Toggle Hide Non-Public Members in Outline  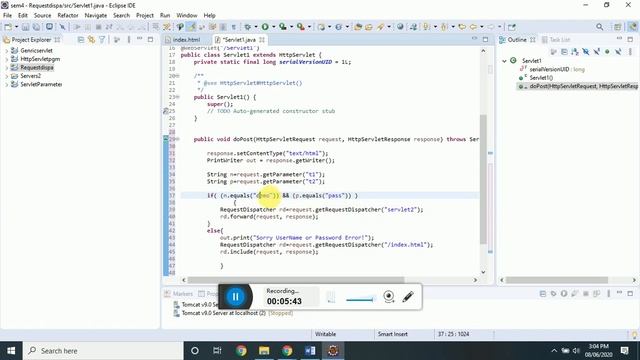607,52
